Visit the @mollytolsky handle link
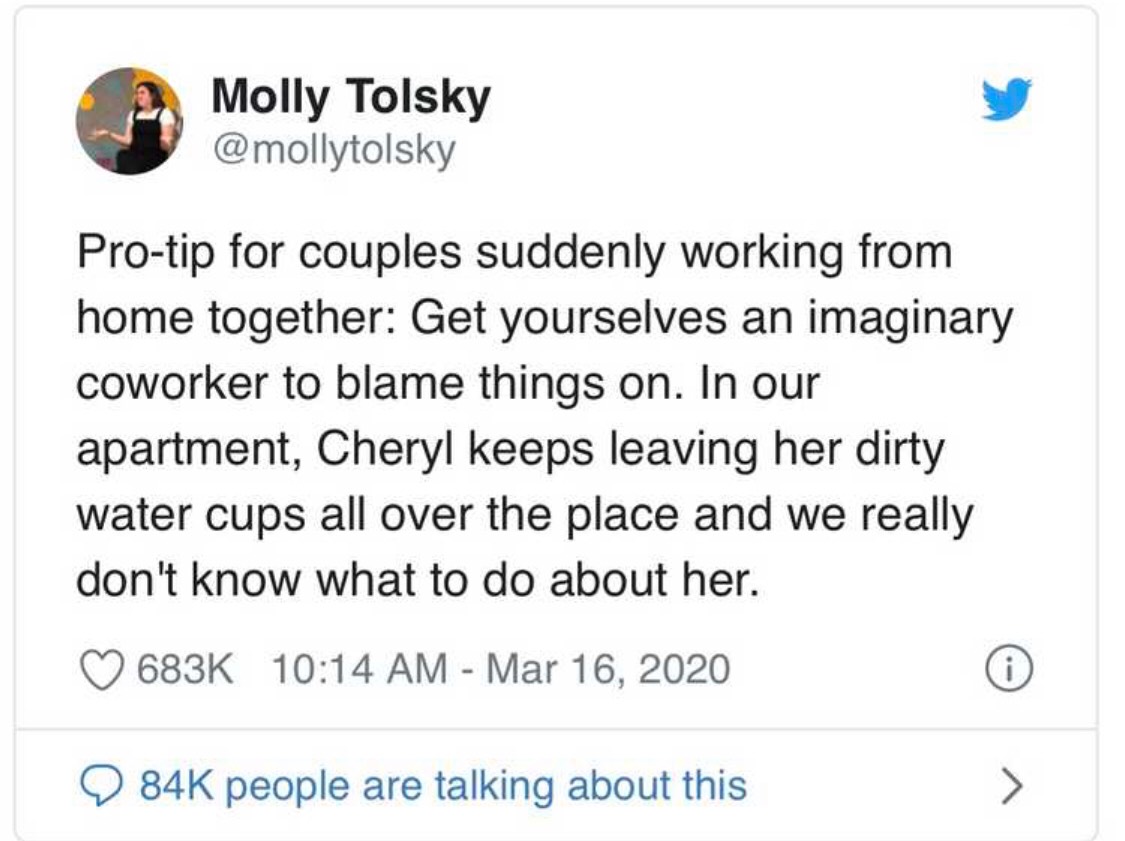This screenshot has height=841, width=1125. pos(334,151)
